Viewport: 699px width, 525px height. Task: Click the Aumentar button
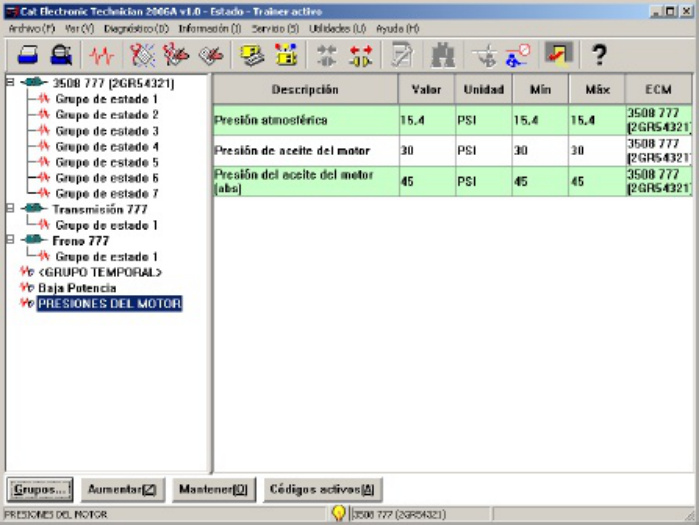pyautogui.click(x=123, y=490)
